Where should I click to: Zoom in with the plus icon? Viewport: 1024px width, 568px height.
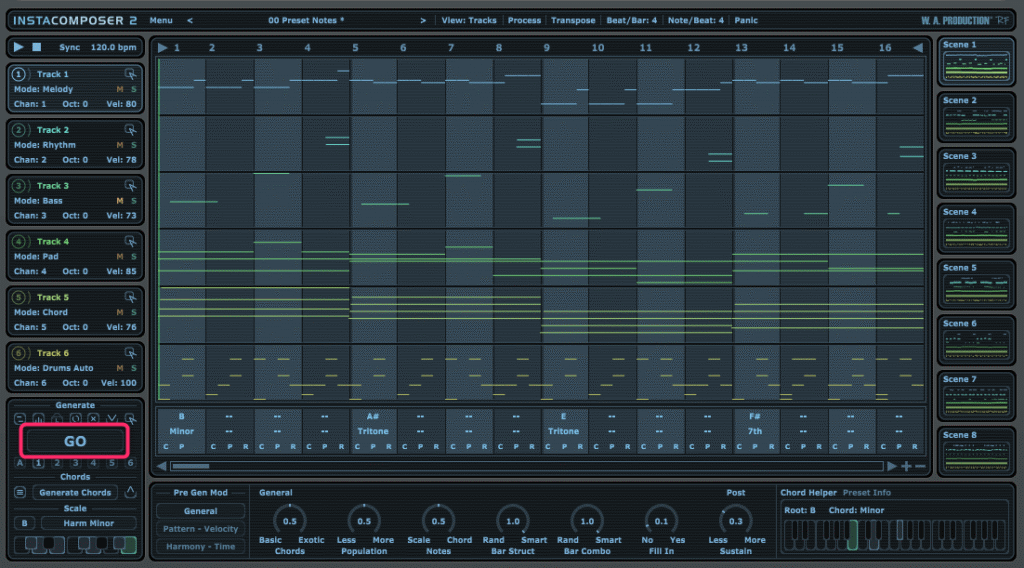[906, 466]
